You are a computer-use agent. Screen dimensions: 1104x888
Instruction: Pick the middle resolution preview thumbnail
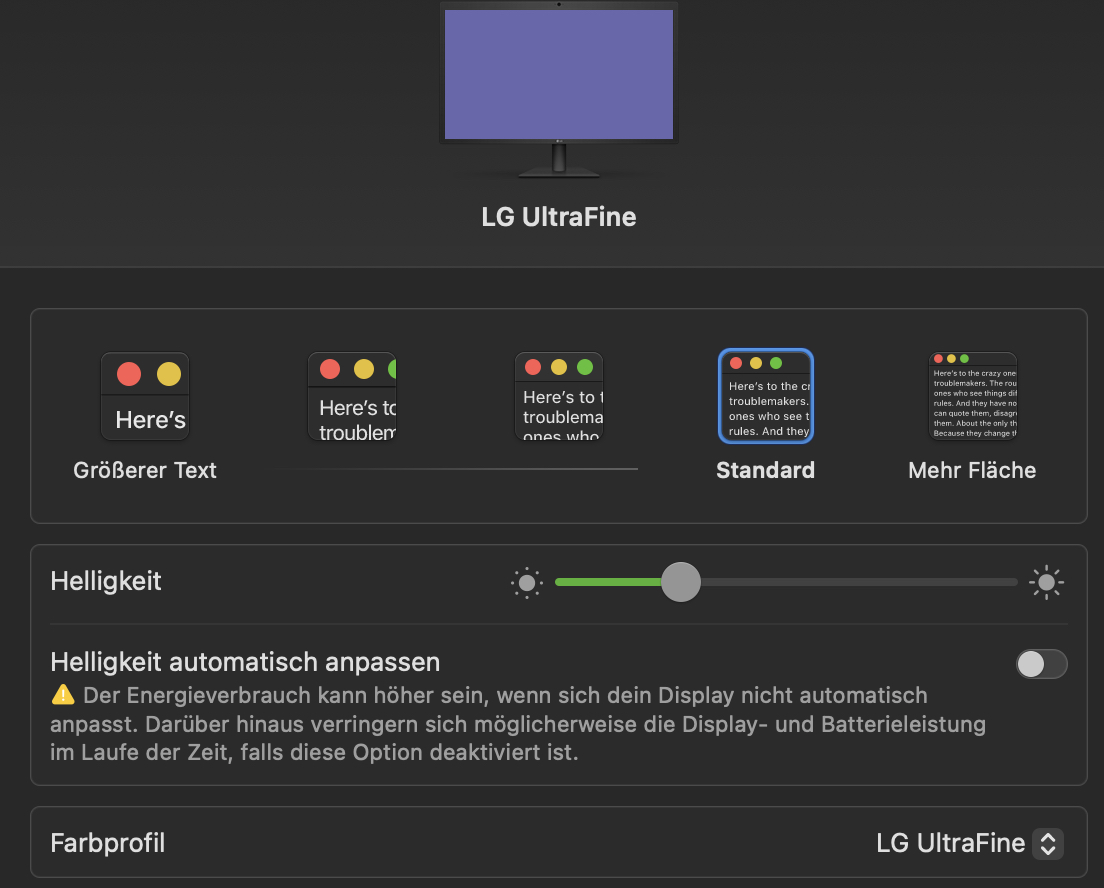pyautogui.click(x=559, y=396)
